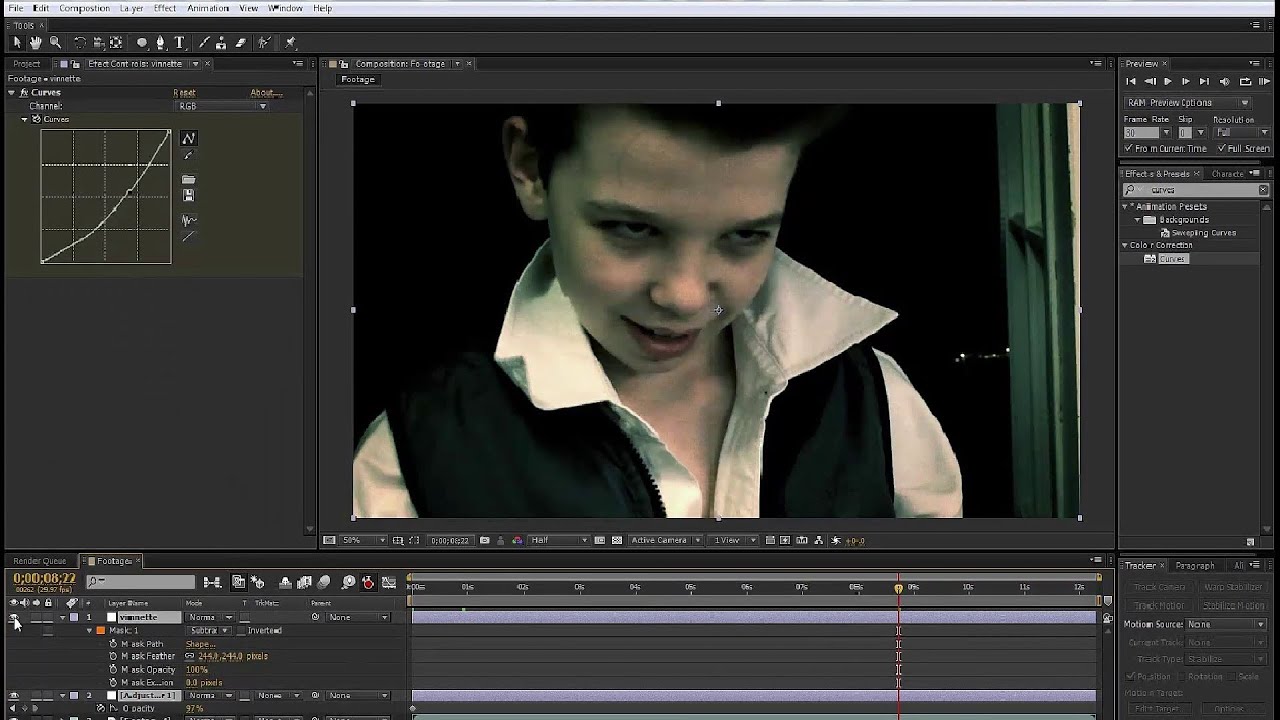Toggle Mask Path stopwatch
The width and height of the screenshot is (1280, 720).
coord(113,644)
